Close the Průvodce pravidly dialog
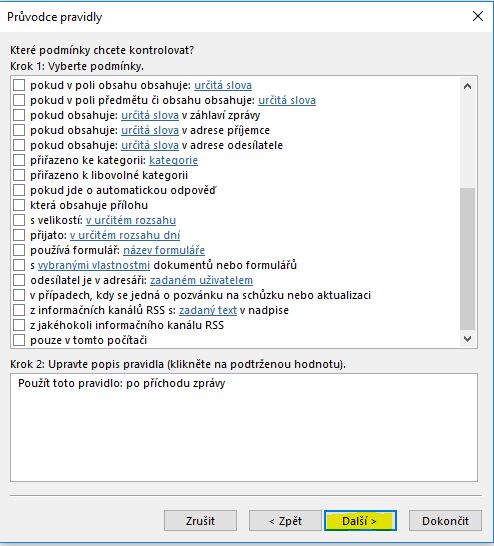This screenshot has height=546, width=494. click(x=477, y=16)
